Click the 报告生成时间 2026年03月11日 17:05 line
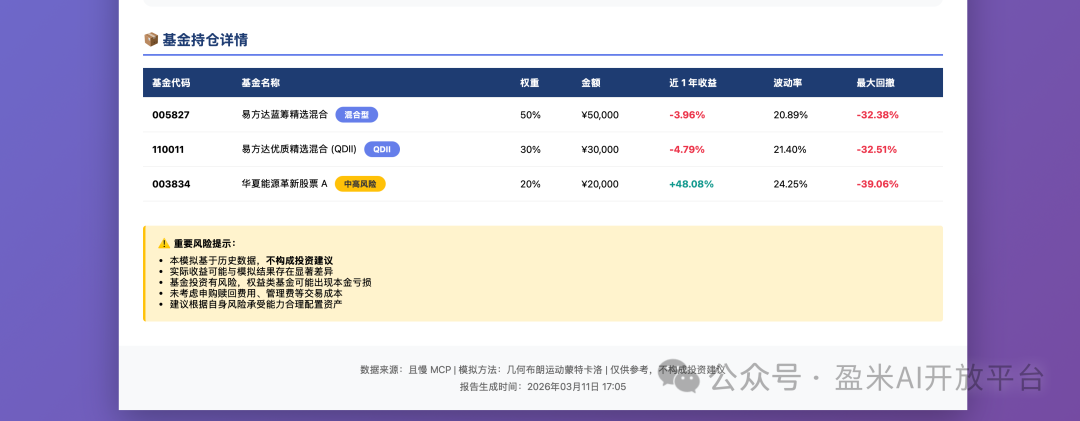Image resolution: width=1080 pixels, height=421 pixels. pos(543,387)
